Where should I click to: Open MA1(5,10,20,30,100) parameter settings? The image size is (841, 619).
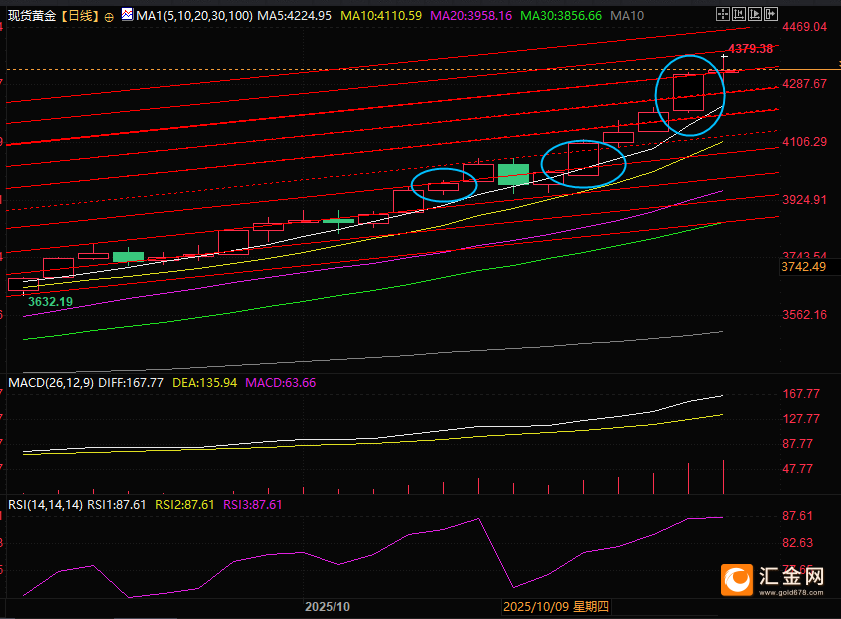192,16
